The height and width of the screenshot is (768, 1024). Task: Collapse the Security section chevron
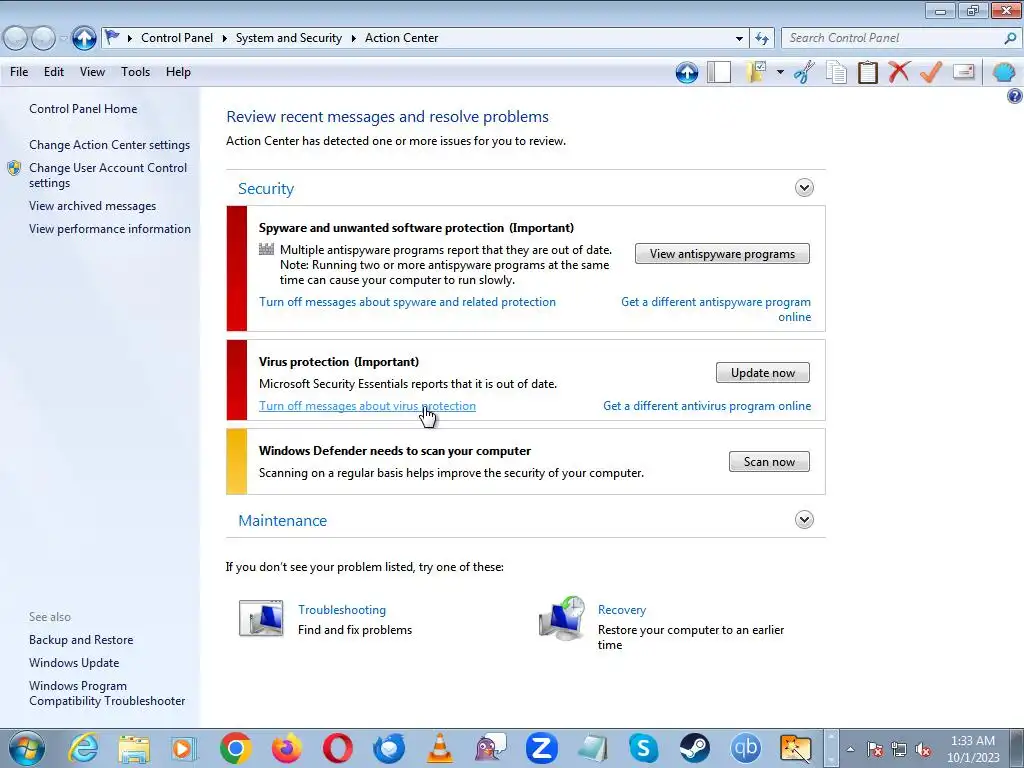point(804,188)
